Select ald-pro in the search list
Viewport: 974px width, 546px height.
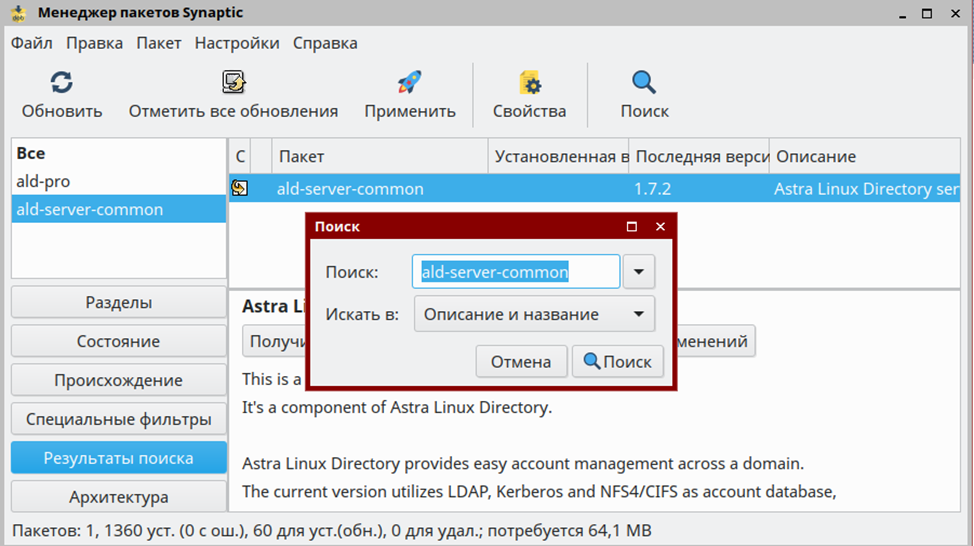click(x=119, y=181)
